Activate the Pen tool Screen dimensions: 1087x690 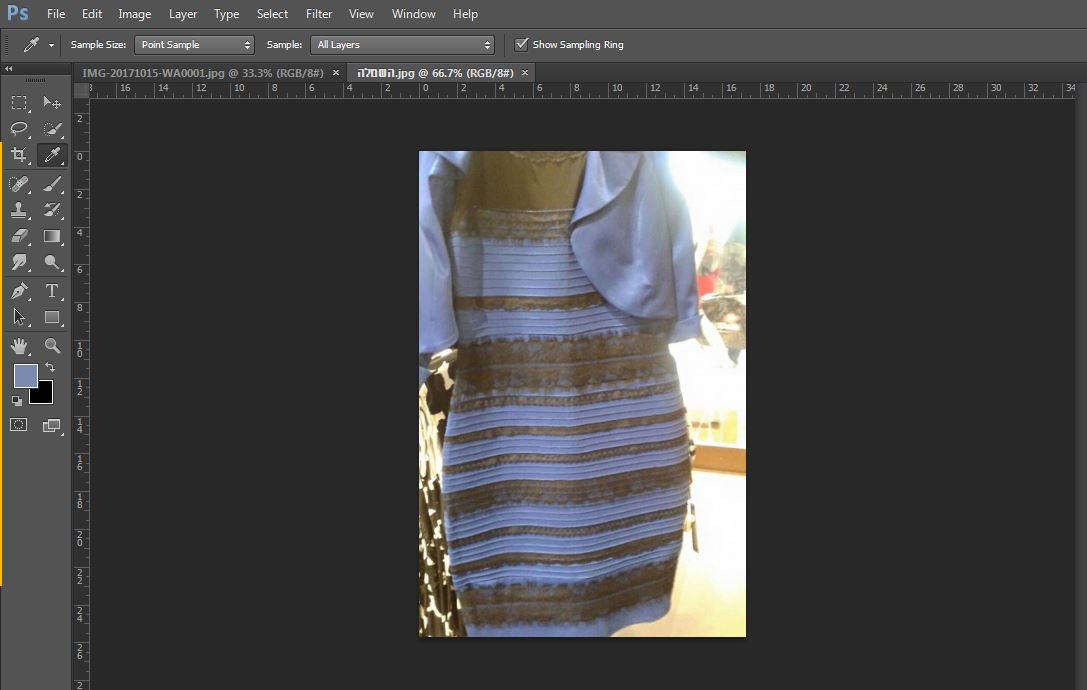tap(19, 291)
